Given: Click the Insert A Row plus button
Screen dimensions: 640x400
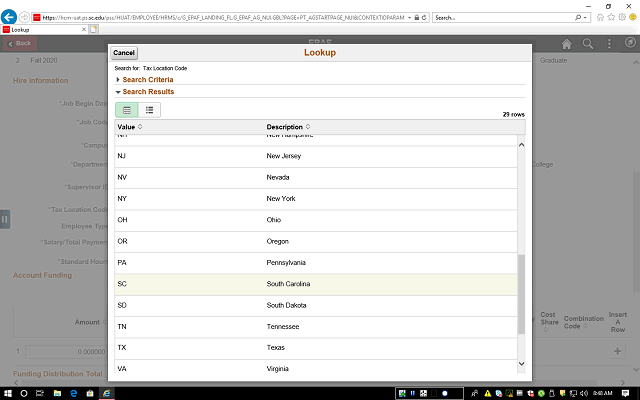Looking at the screenshot, I should [617, 351].
